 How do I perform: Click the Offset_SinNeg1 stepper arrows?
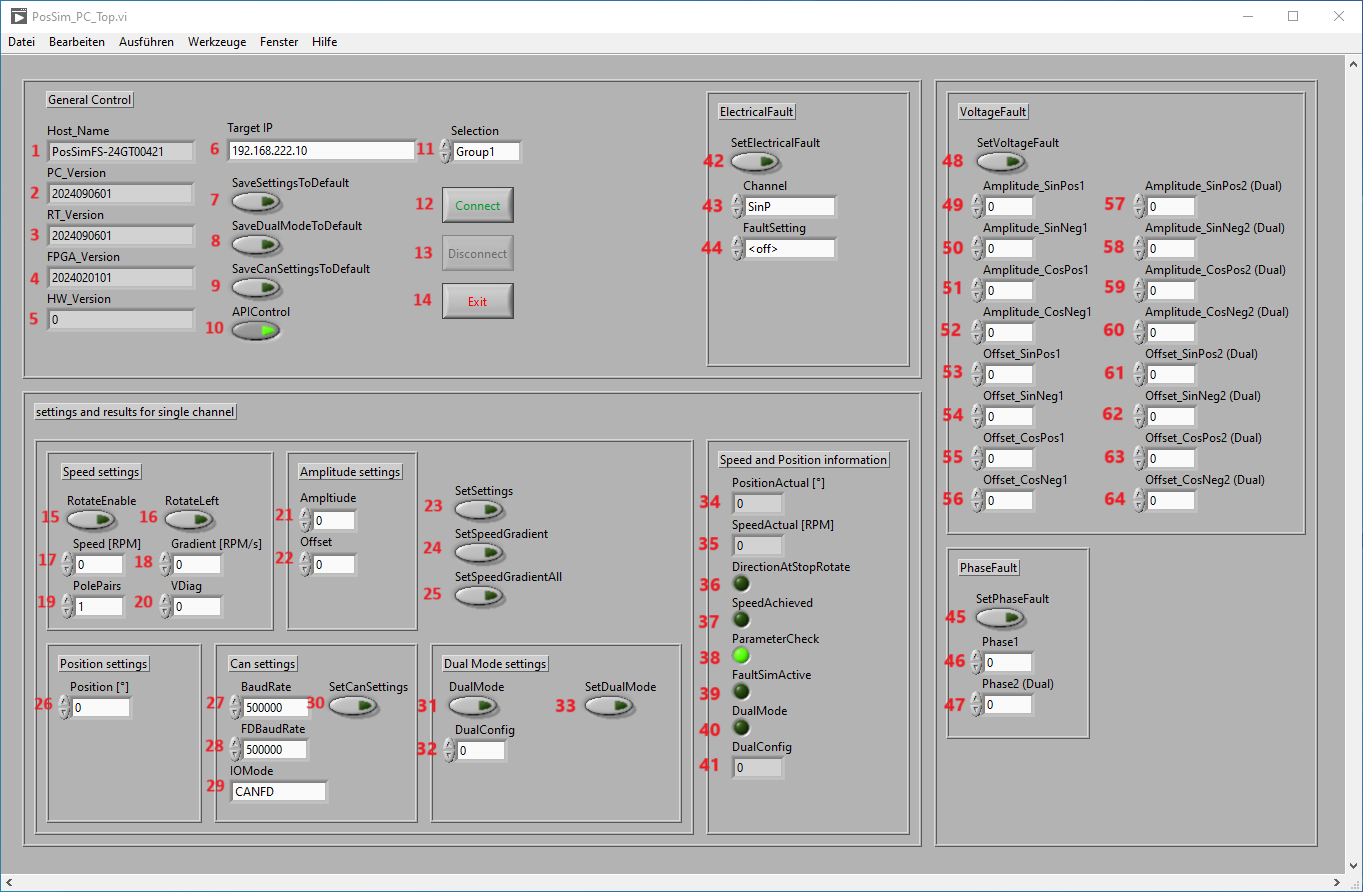(977, 416)
